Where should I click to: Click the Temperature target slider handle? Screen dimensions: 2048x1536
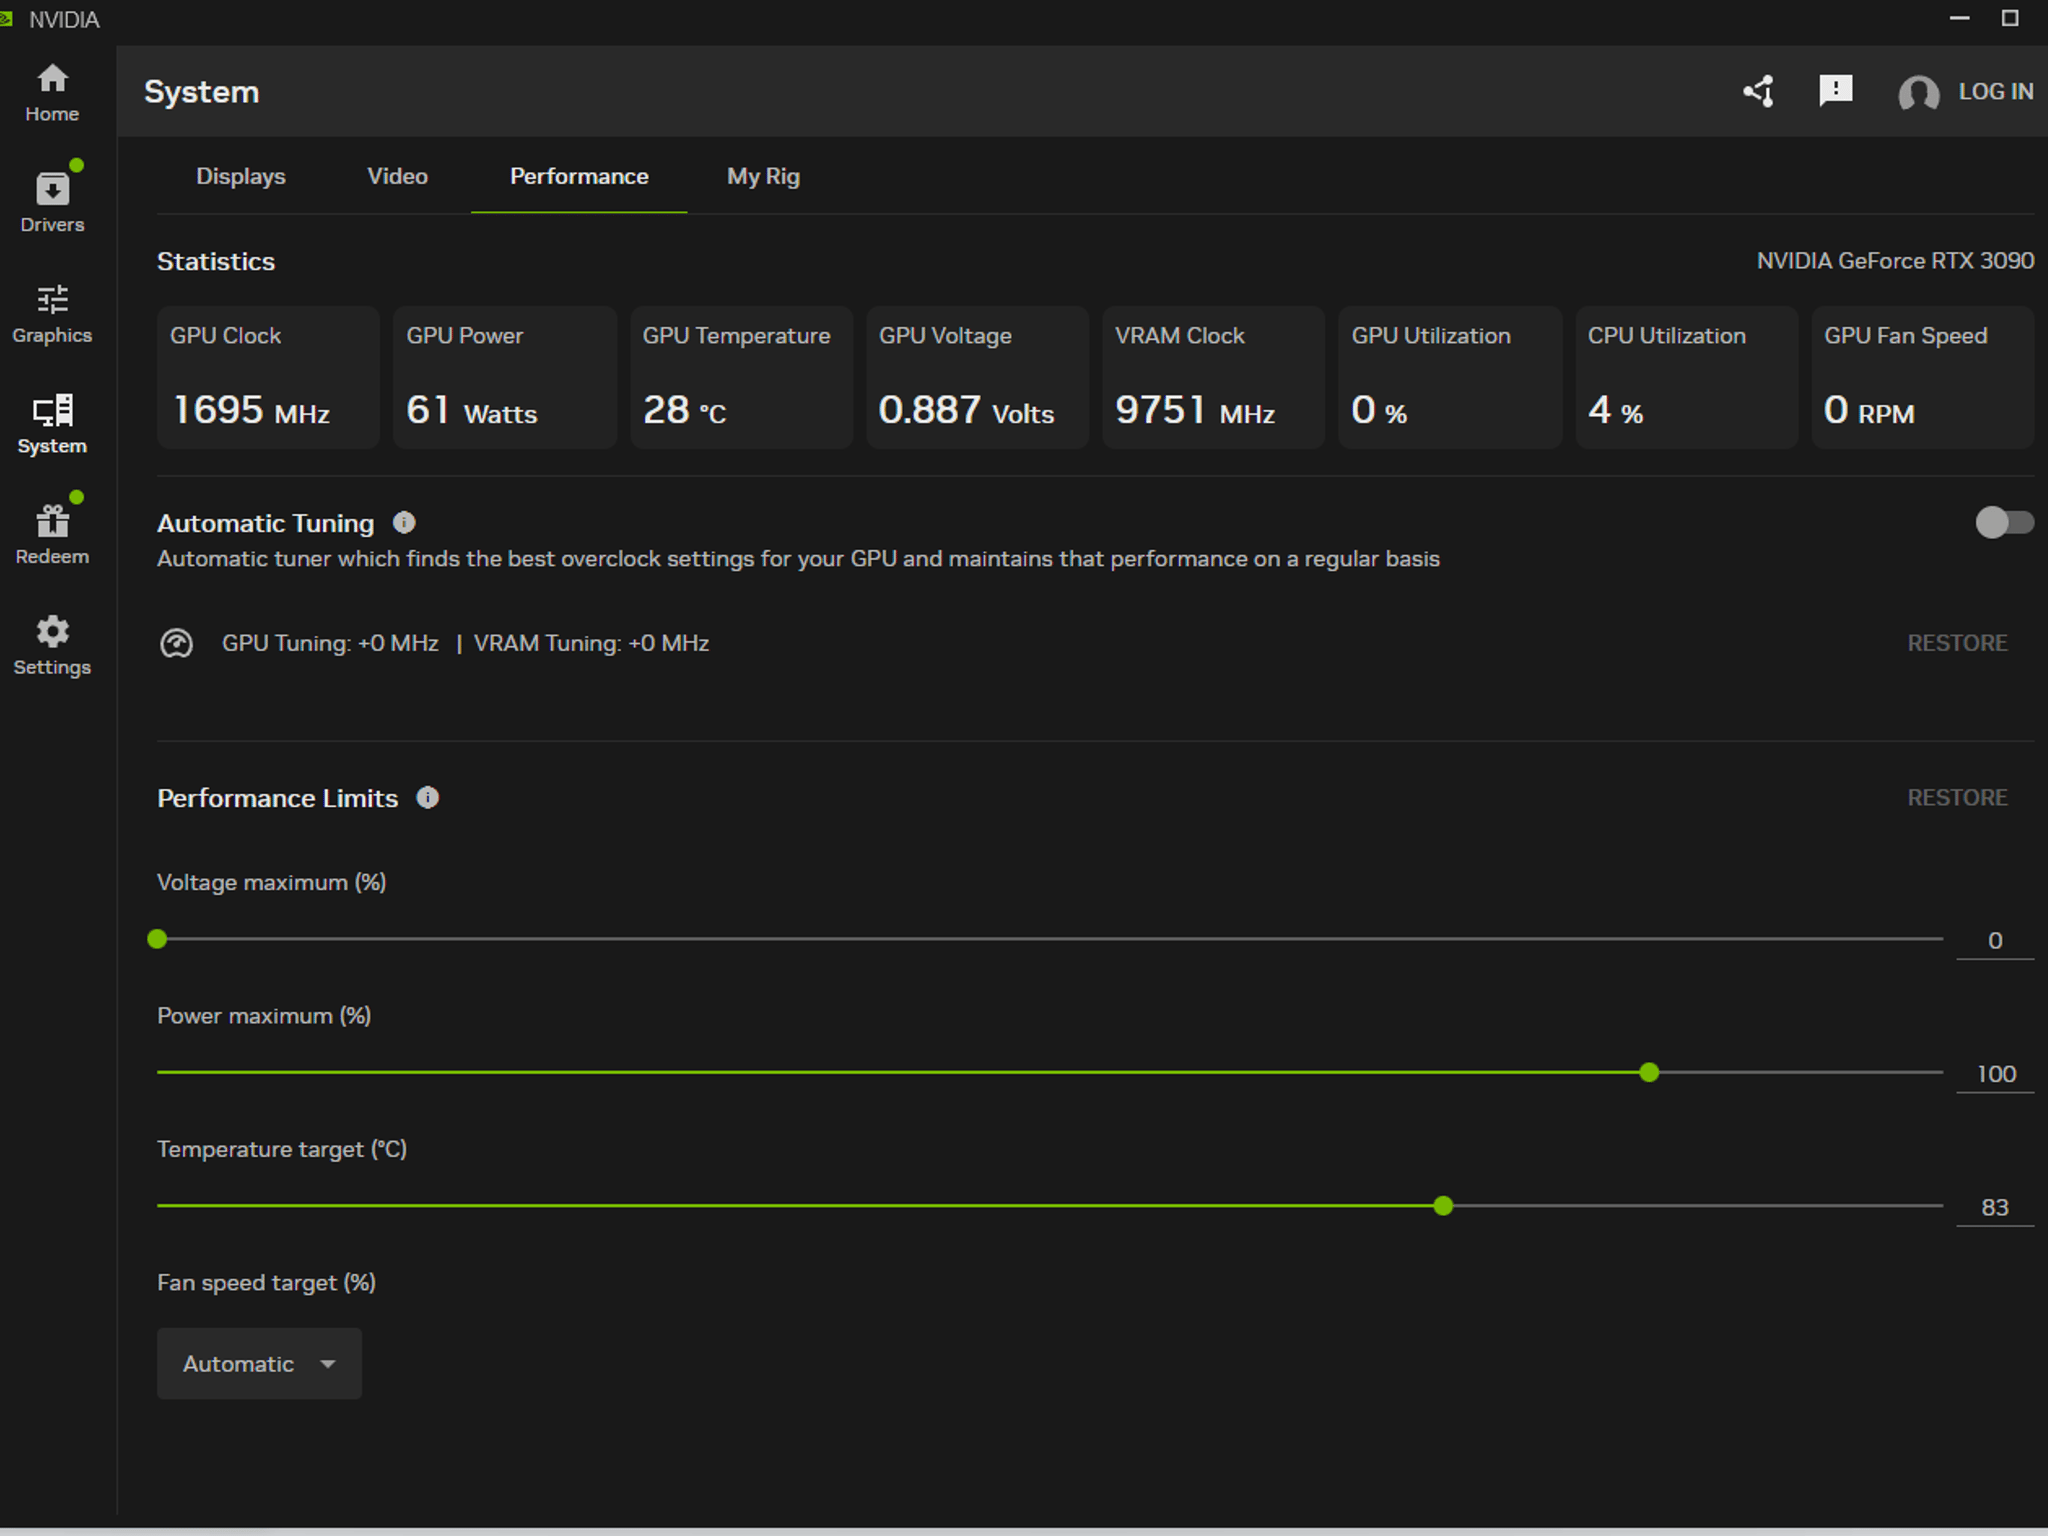coord(1443,1206)
